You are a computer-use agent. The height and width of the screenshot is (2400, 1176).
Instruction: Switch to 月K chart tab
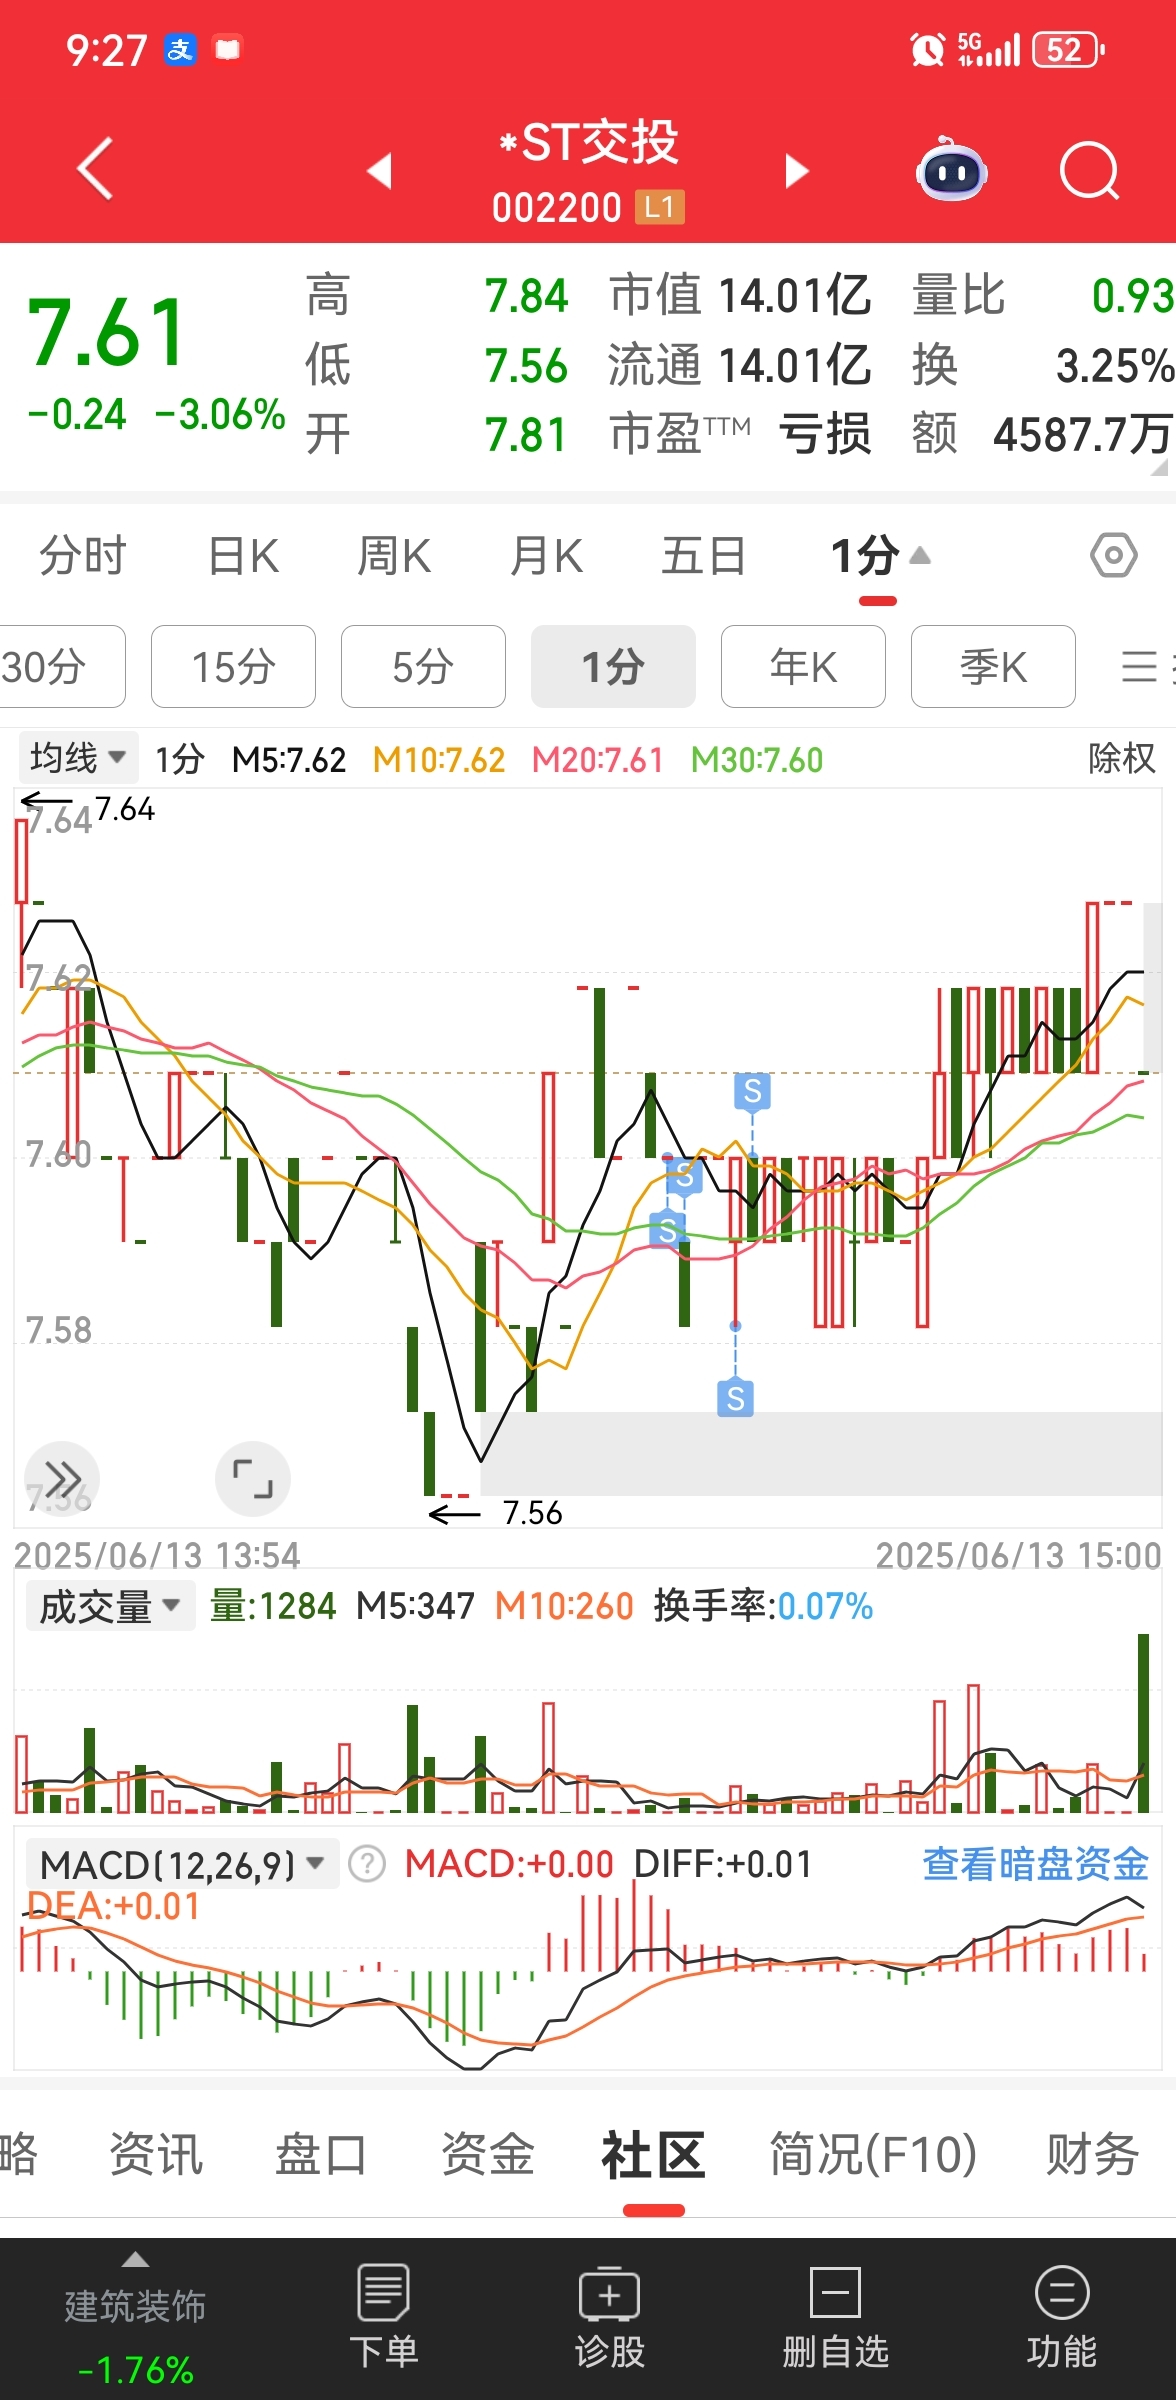click(546, 556)
